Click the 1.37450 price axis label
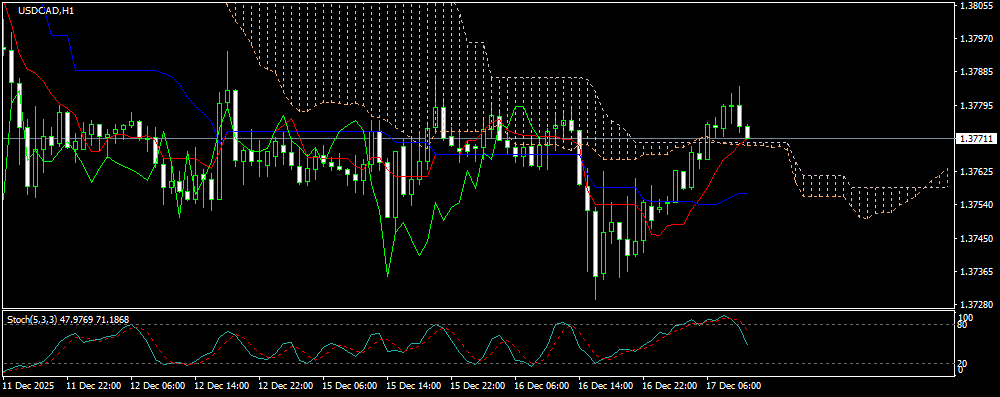1000x397 pixels. [x=977, y=239]
